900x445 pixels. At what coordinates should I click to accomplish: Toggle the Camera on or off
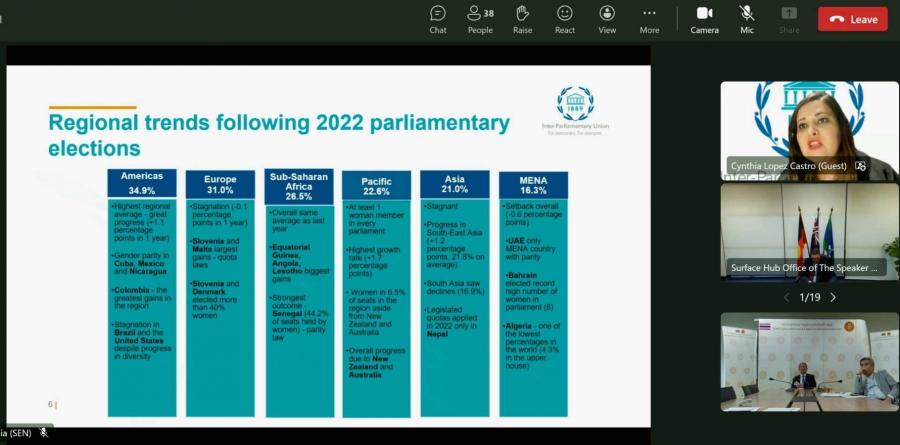(x=704, y=18)
